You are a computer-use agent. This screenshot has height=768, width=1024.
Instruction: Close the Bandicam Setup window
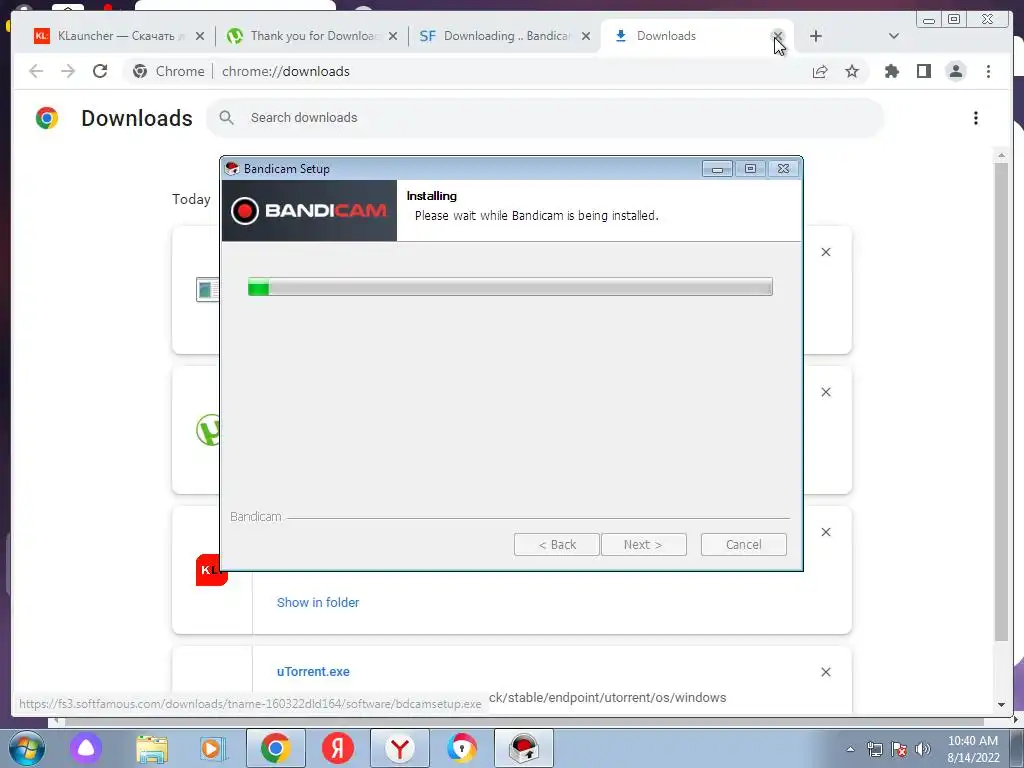(x=783, y=168)
